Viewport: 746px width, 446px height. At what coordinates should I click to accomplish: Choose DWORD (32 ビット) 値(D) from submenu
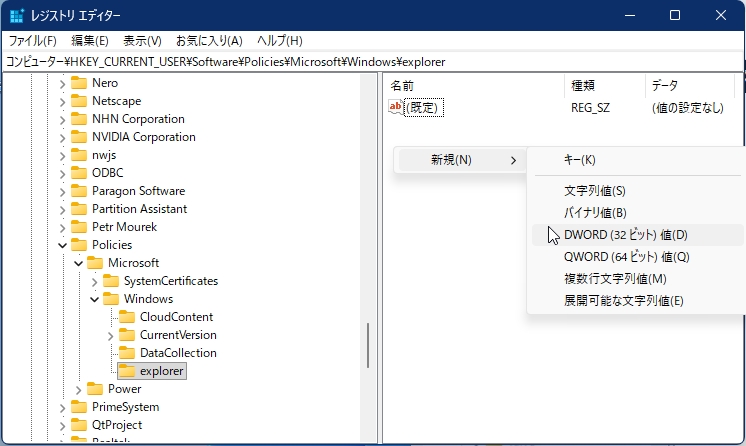point(626,235)
